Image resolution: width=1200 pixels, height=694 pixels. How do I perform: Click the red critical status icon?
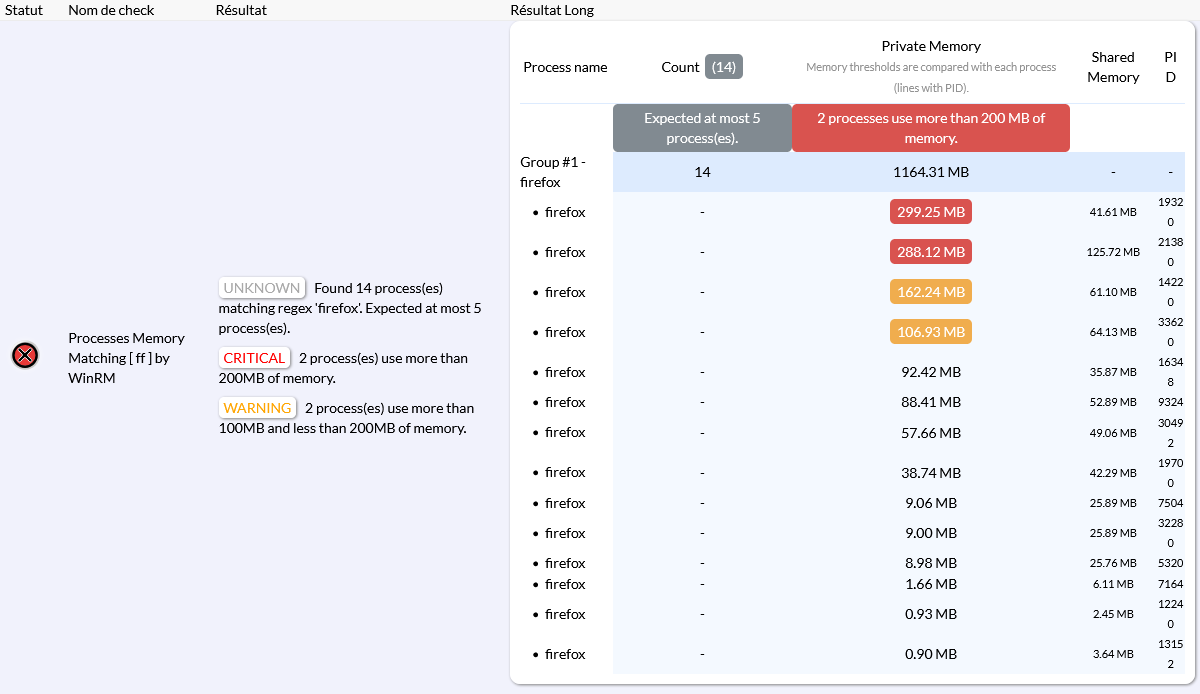click(x=25, y=355)
